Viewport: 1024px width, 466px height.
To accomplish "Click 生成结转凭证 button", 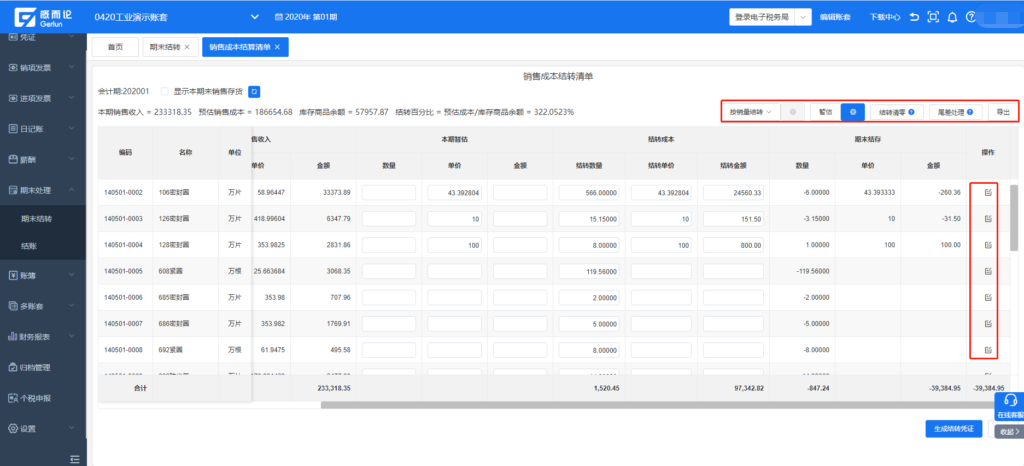I will click(x=953, y=429).
